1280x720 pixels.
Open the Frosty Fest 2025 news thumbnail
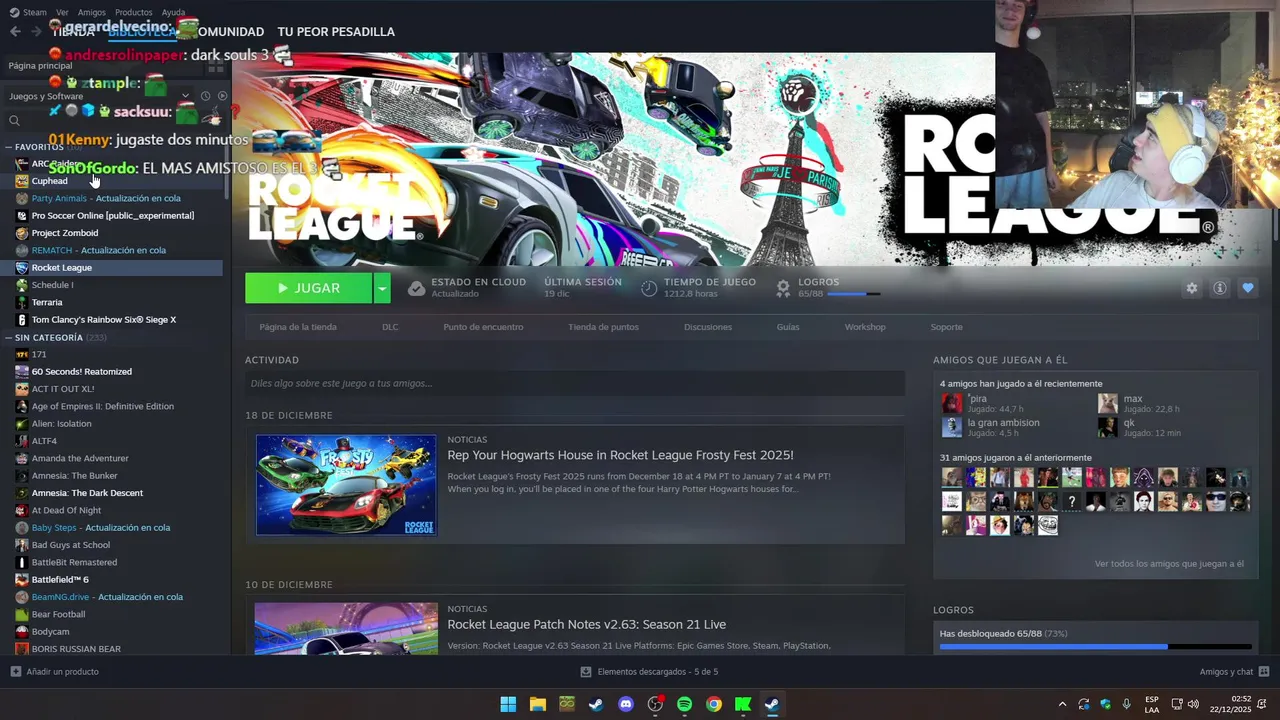[346, 485]
